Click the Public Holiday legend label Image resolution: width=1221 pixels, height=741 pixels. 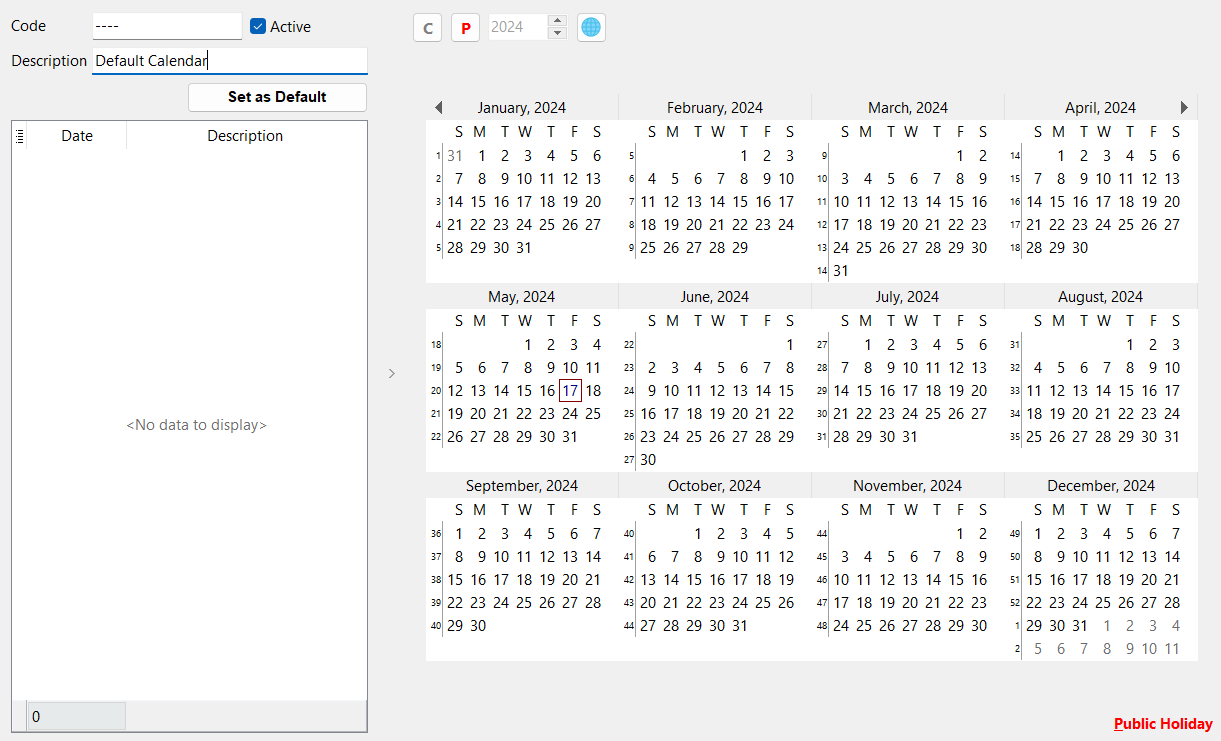point(1163,724)
